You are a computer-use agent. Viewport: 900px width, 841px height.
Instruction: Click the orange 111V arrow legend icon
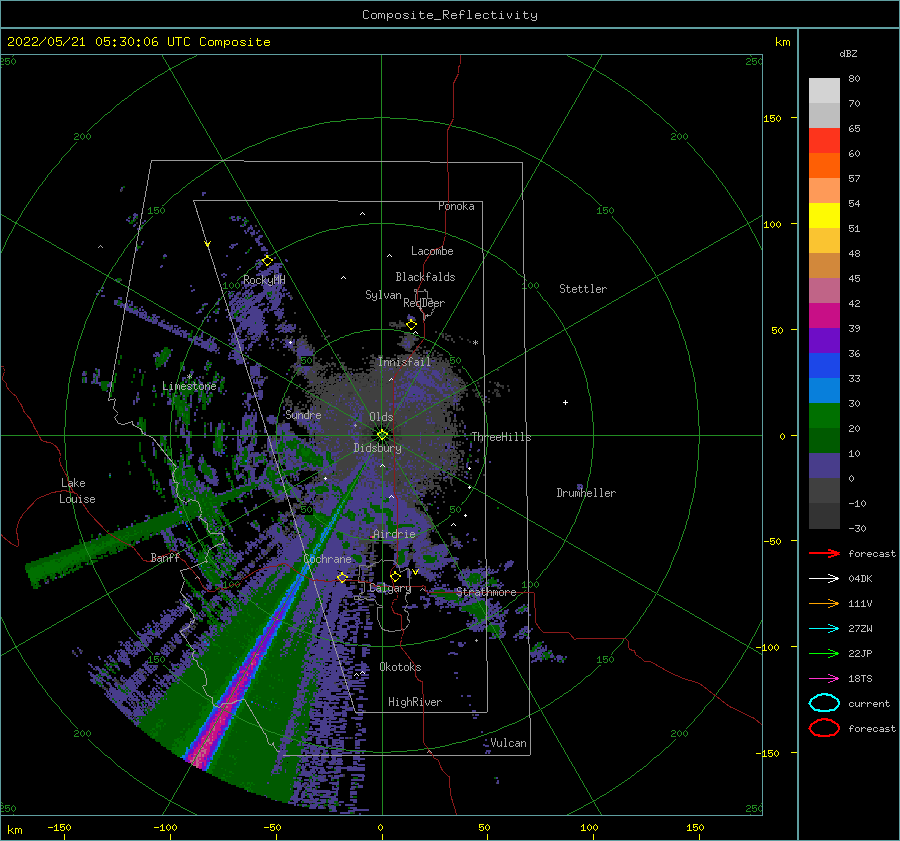[x=824, y=603]
